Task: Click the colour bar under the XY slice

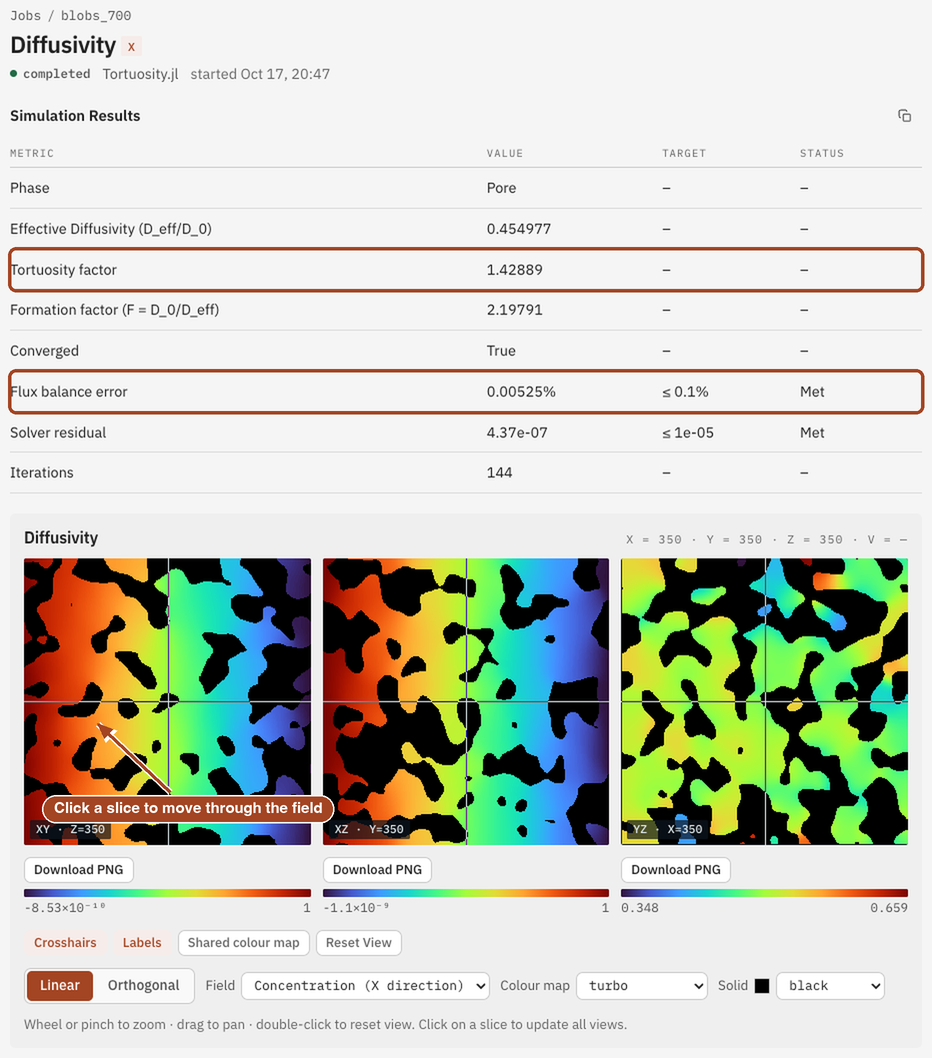Action: (167, 893)
